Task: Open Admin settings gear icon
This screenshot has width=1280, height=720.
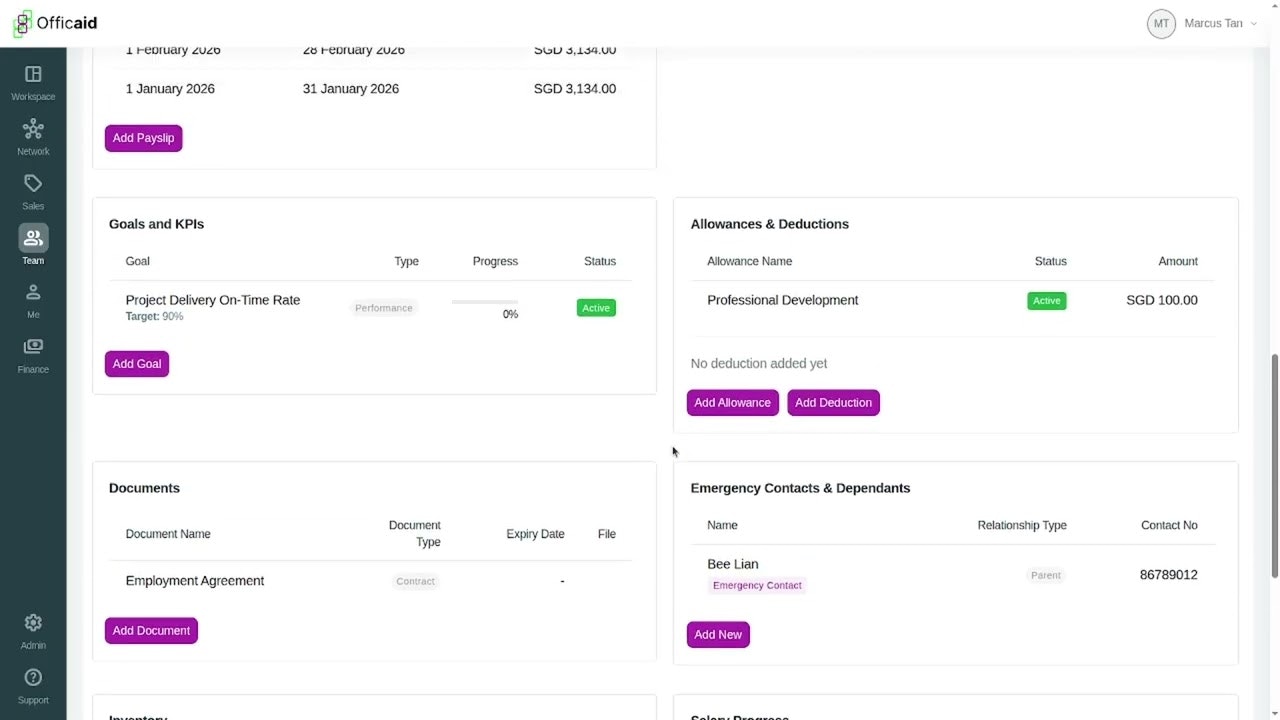Action: click(x=33, y=623)
